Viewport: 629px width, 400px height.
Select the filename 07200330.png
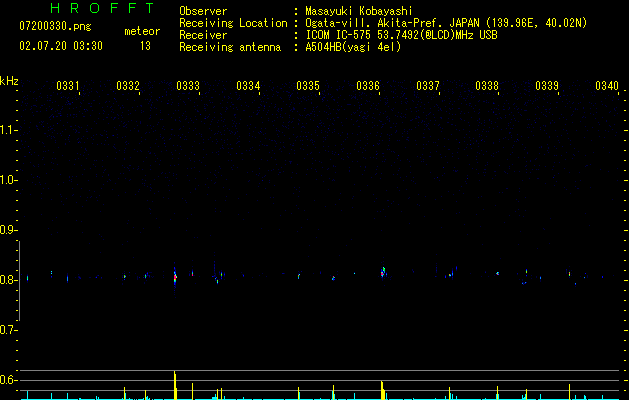(x=55, y=27)
